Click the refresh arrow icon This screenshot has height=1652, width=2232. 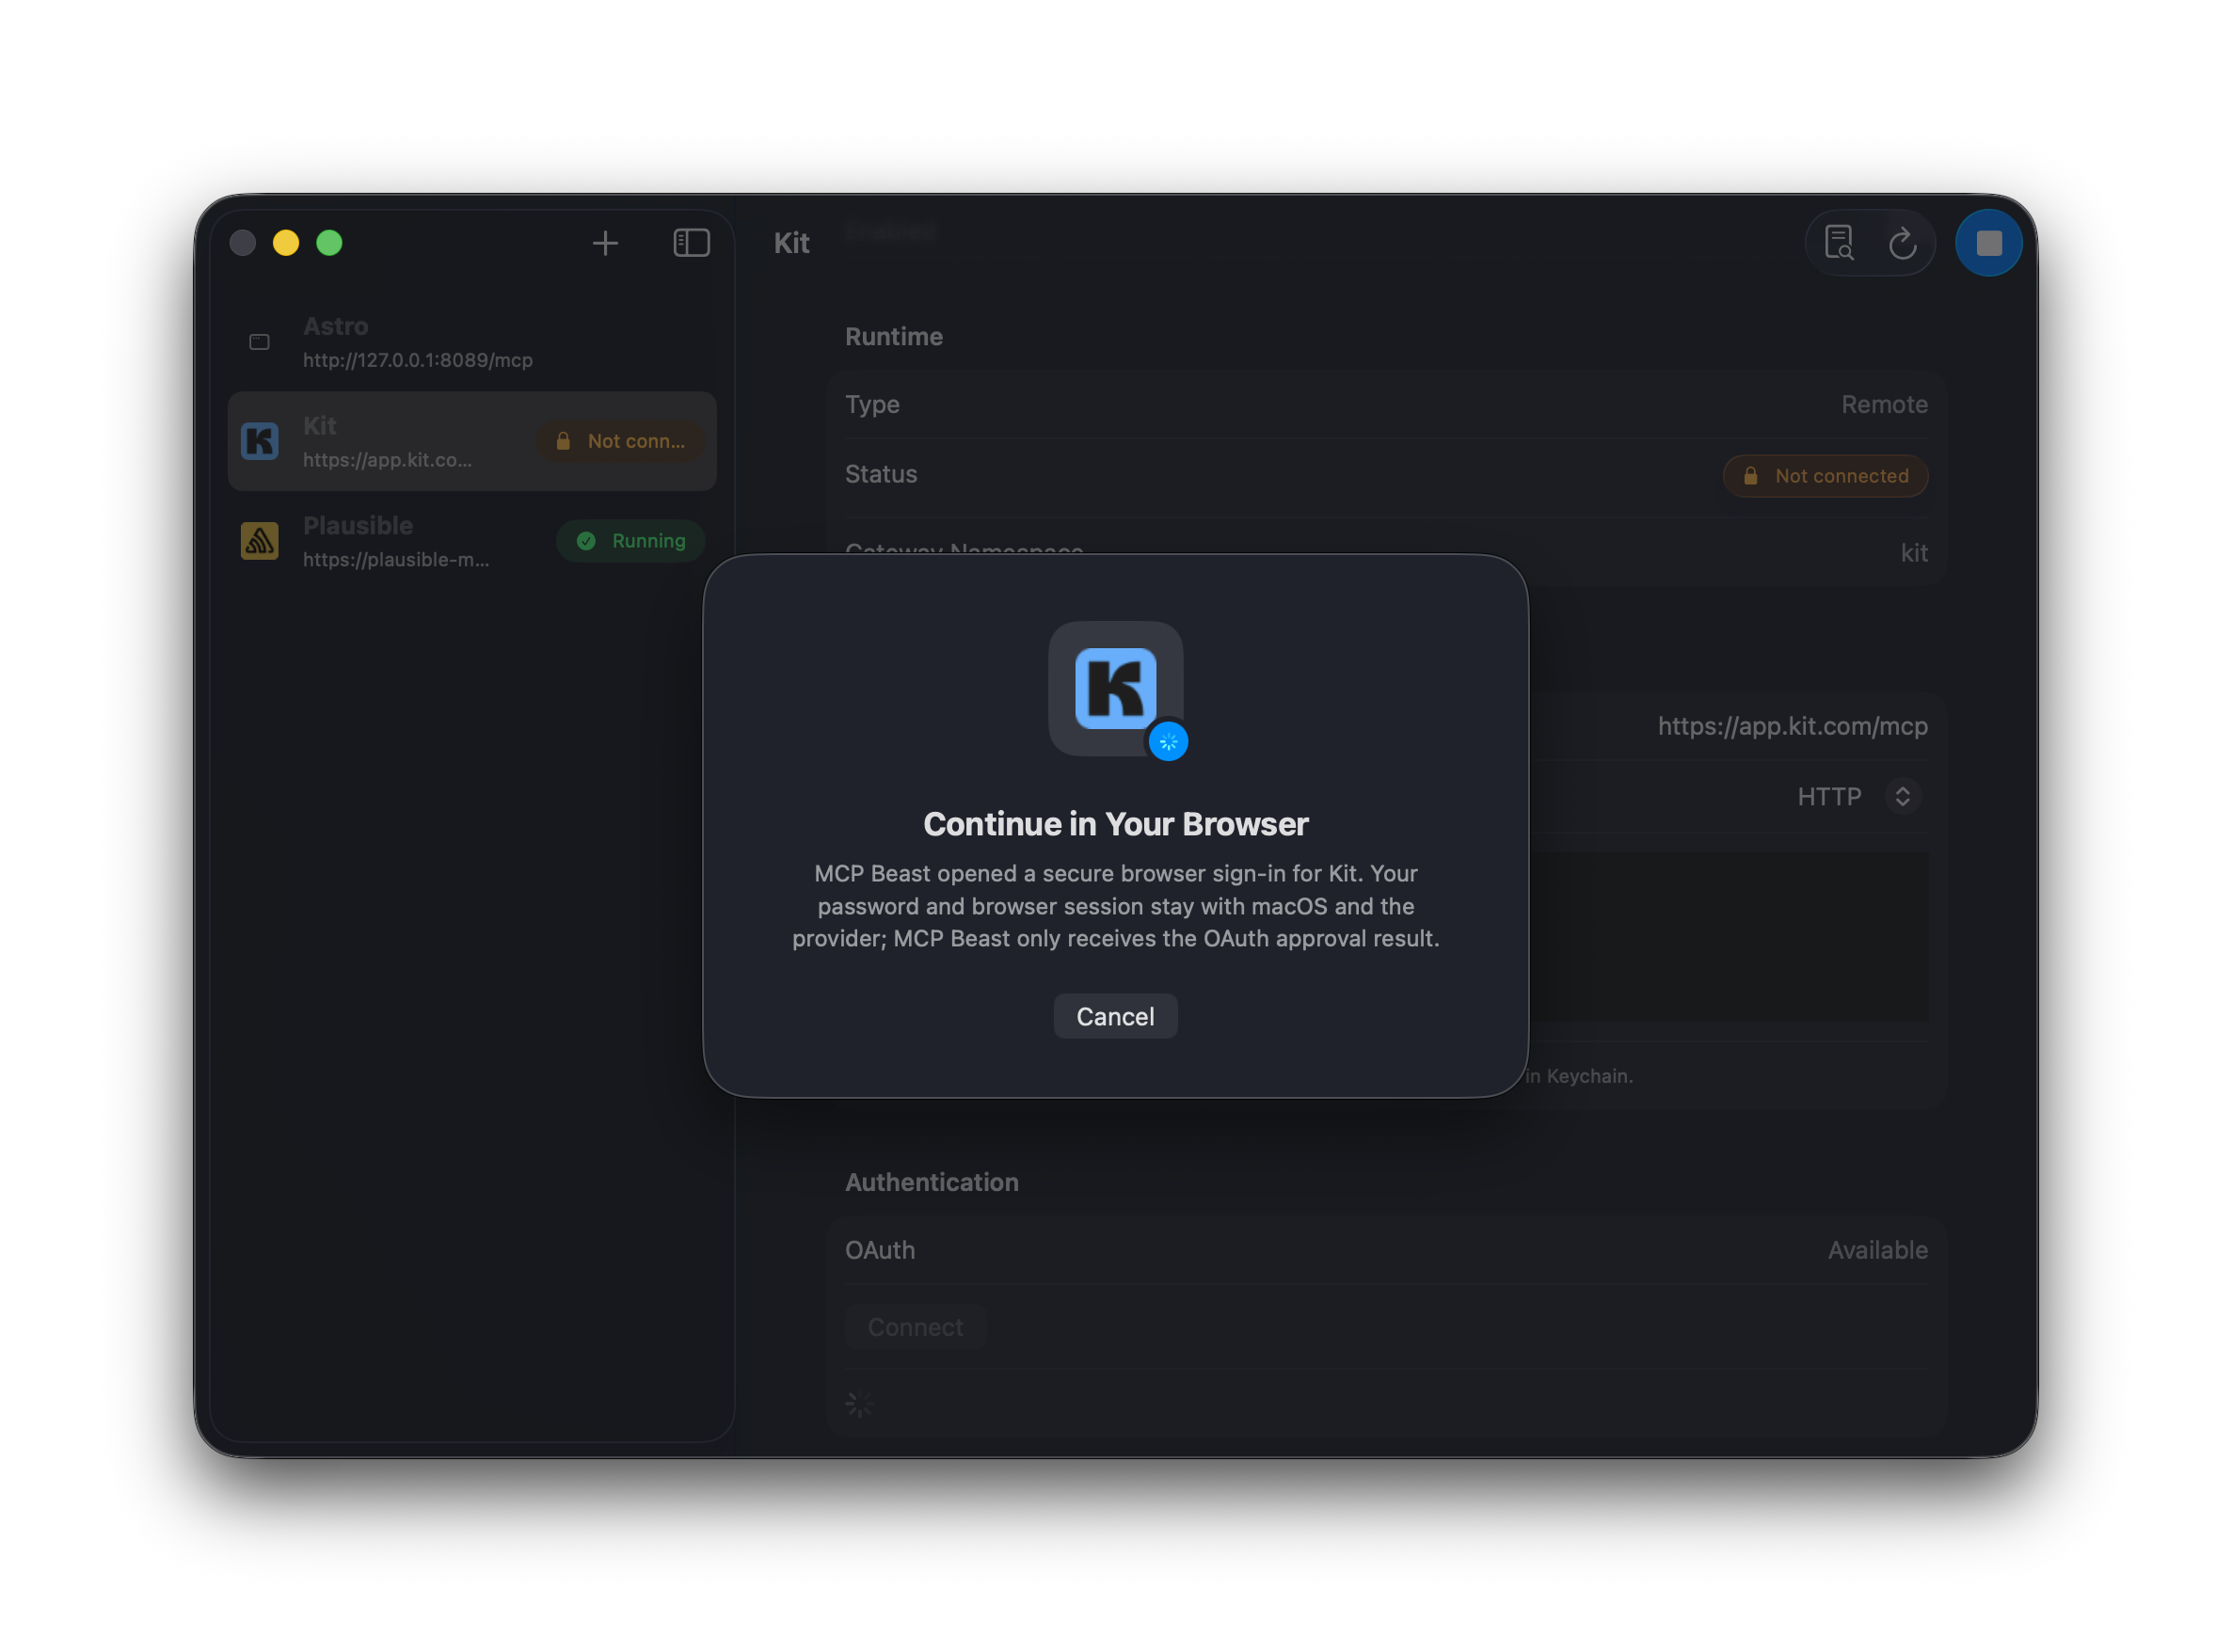1902,243
